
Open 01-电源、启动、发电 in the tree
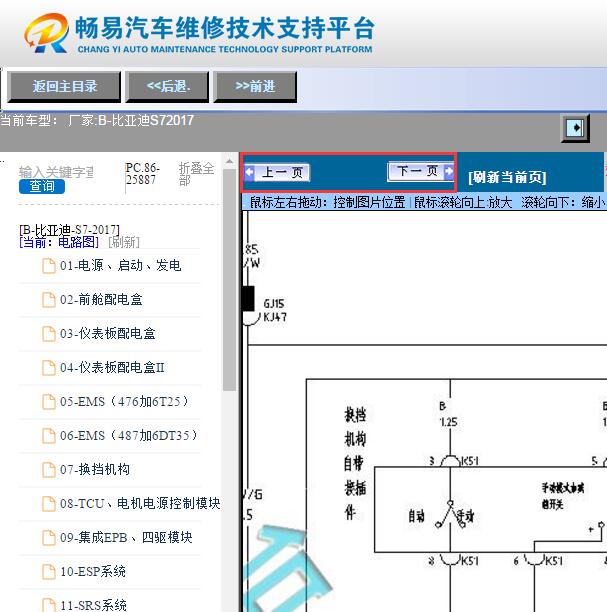pos(121,265)
